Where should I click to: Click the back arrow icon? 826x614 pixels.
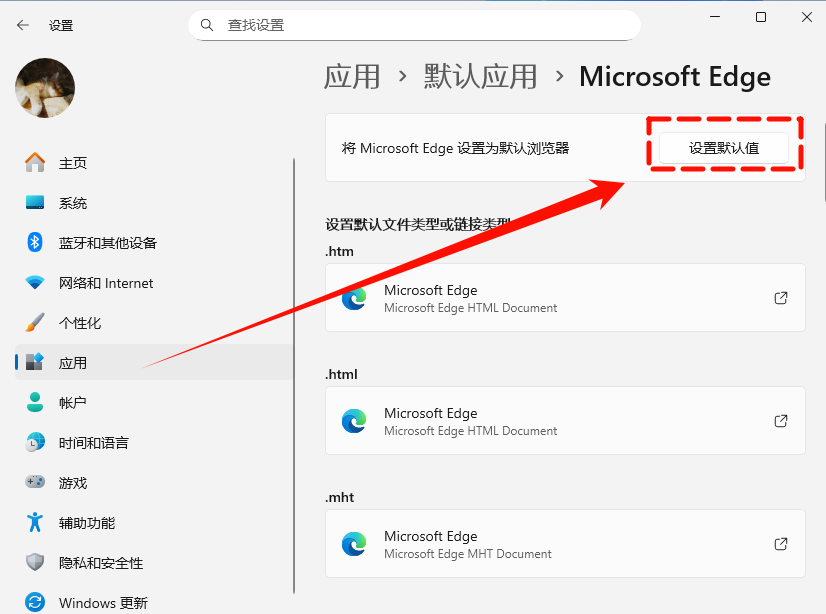click(22, 25)
